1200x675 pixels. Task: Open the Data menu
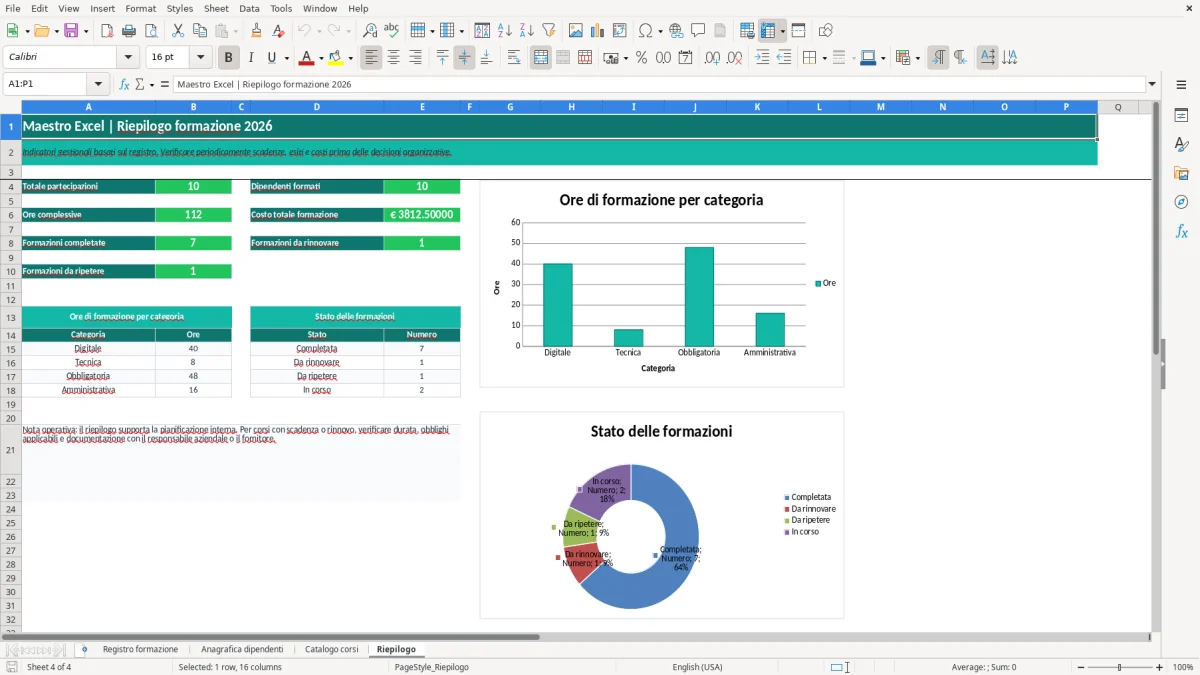pos(249,8)
